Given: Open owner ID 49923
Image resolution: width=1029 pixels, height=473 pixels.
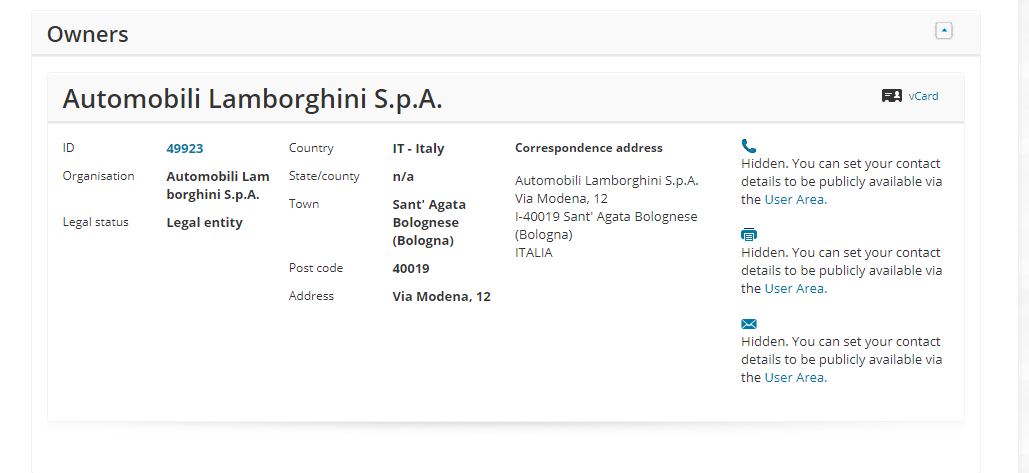Looking at the screenshot, I should coord(184,149).
